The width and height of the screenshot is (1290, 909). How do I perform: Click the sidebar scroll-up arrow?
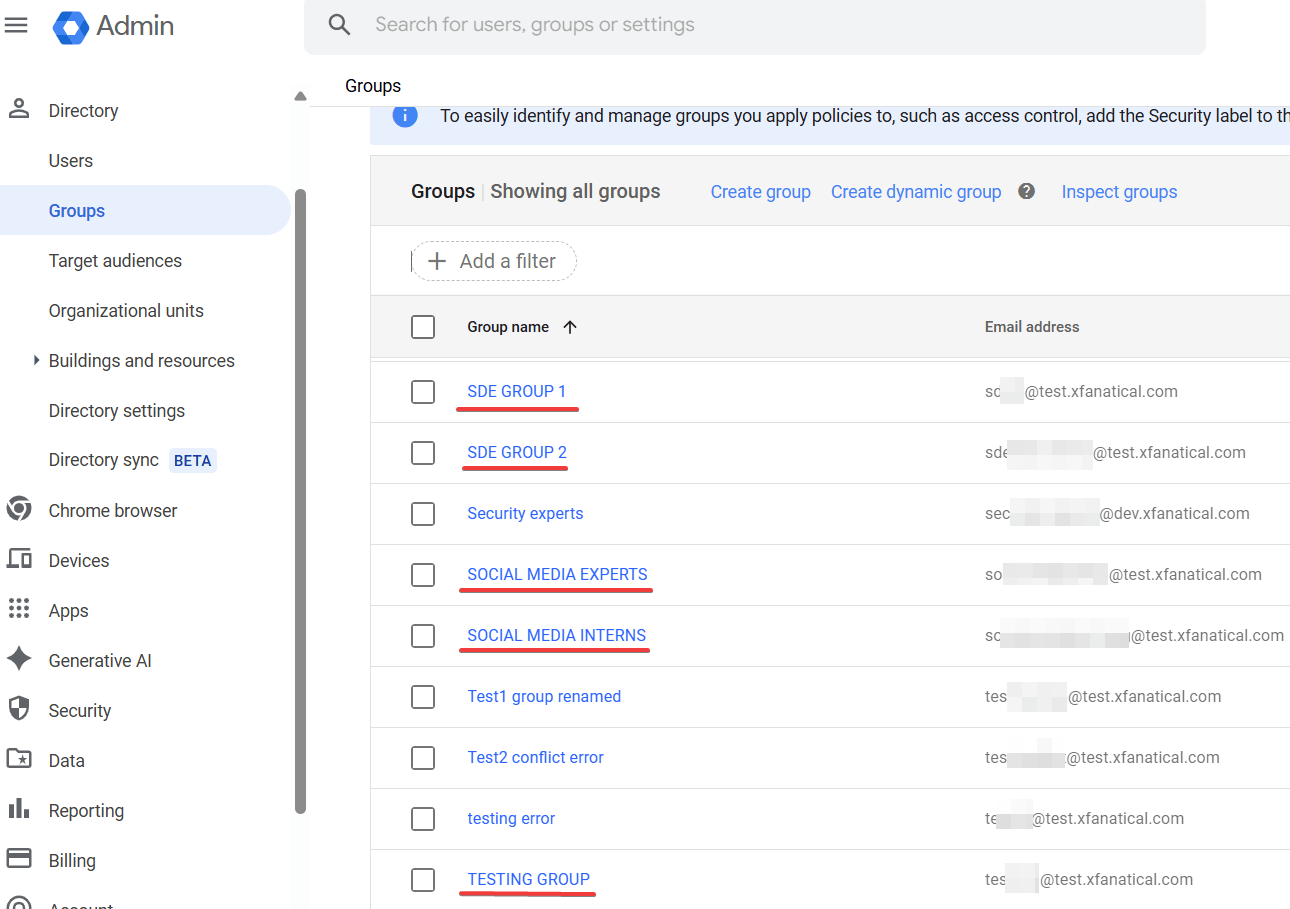pos(300,97)
